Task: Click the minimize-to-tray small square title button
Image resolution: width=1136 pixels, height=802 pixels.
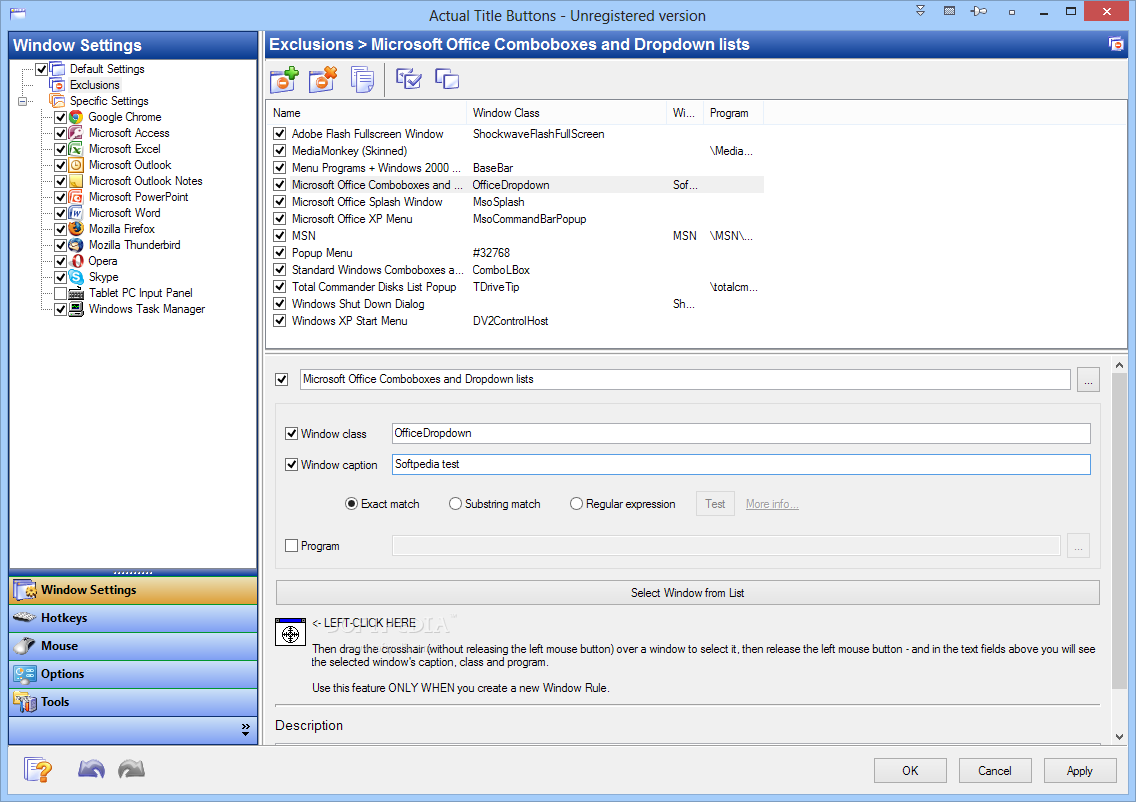Action: coord(1011,12)
